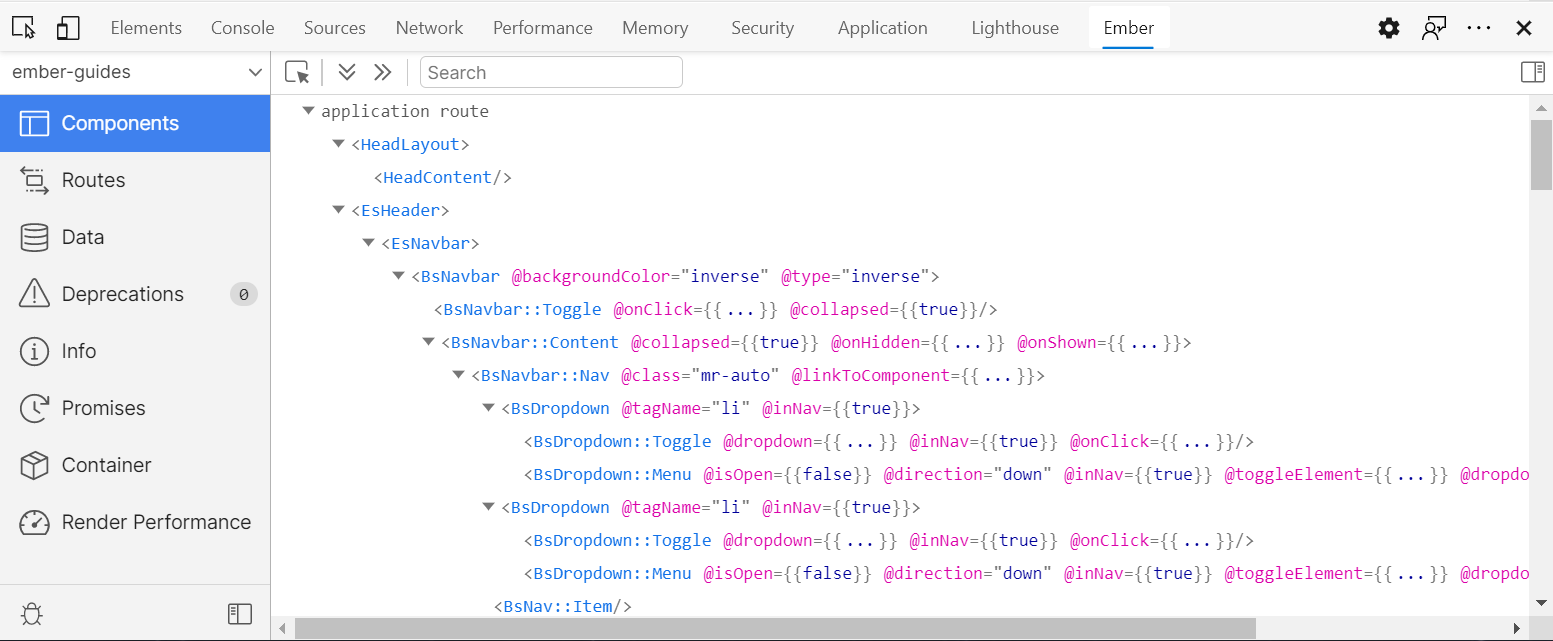Switch to the Network tab

[429, 28]
